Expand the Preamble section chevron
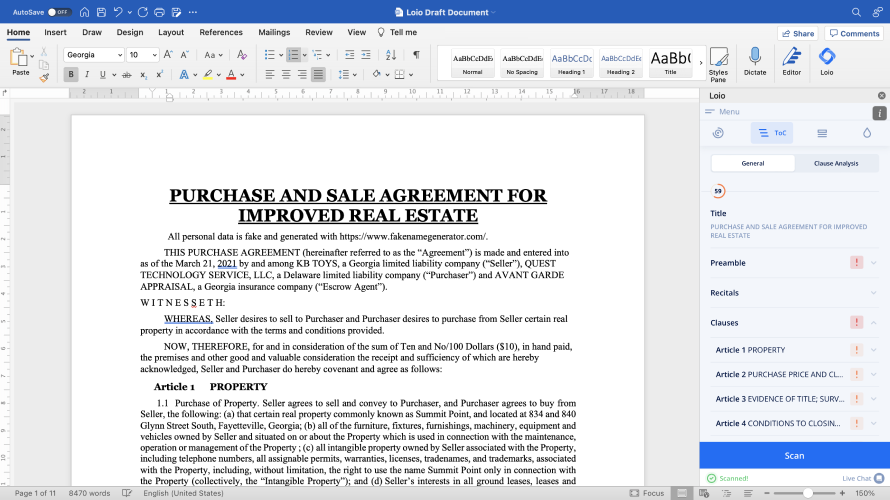The height and width of the screenshot is (500, 890). [874, 263]
